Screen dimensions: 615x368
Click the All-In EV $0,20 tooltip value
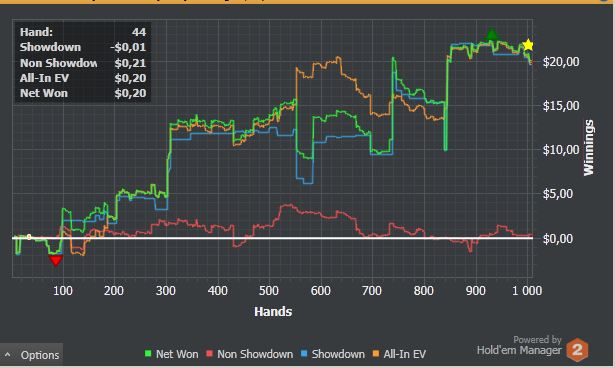(x=130, y=78)
